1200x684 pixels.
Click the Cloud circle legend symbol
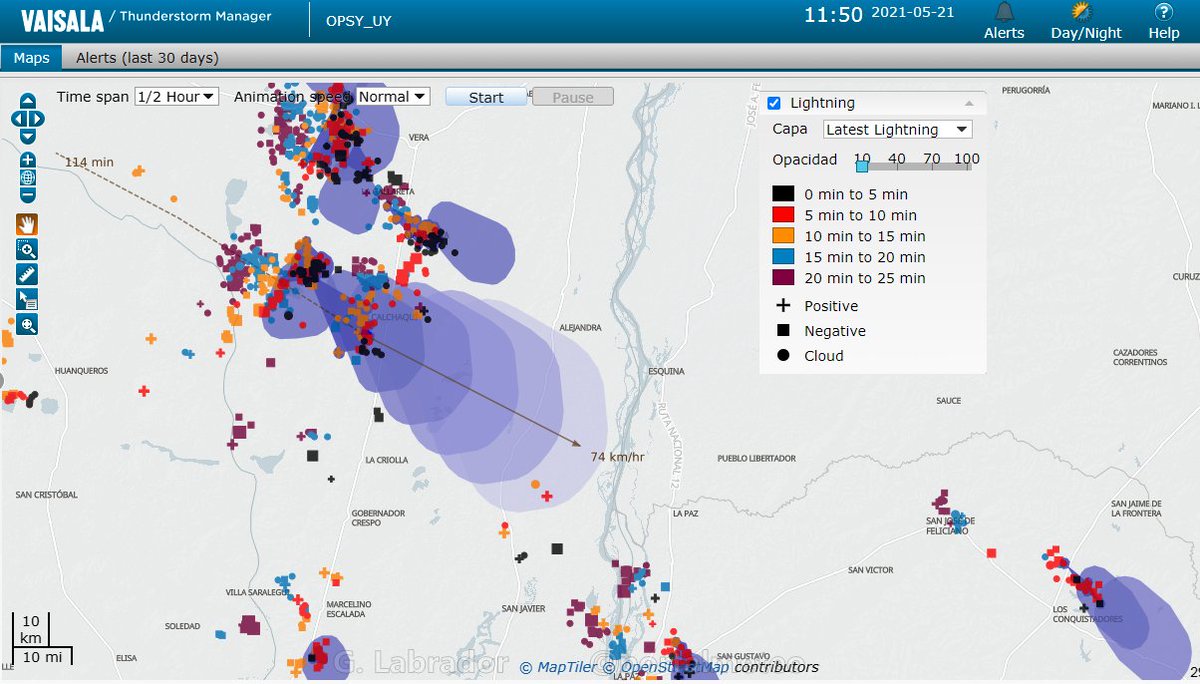pos(783,355)
